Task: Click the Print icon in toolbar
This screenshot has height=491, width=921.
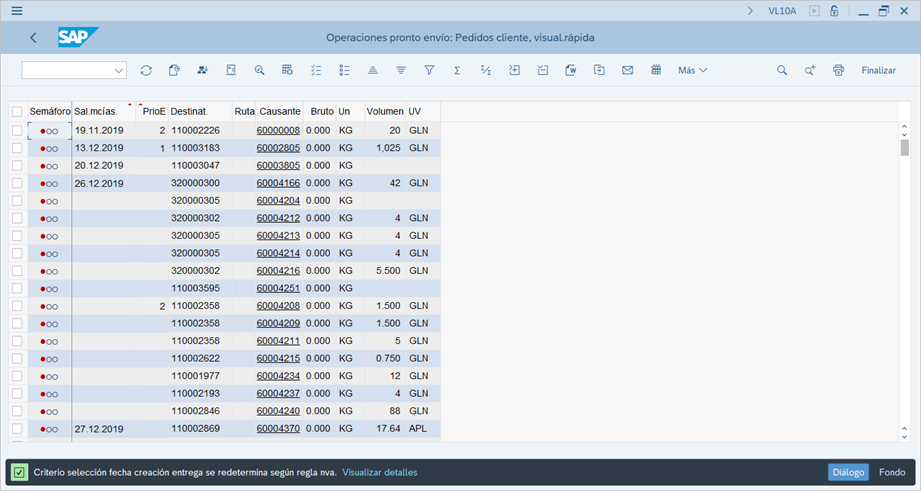Action: tap(838, 71)
